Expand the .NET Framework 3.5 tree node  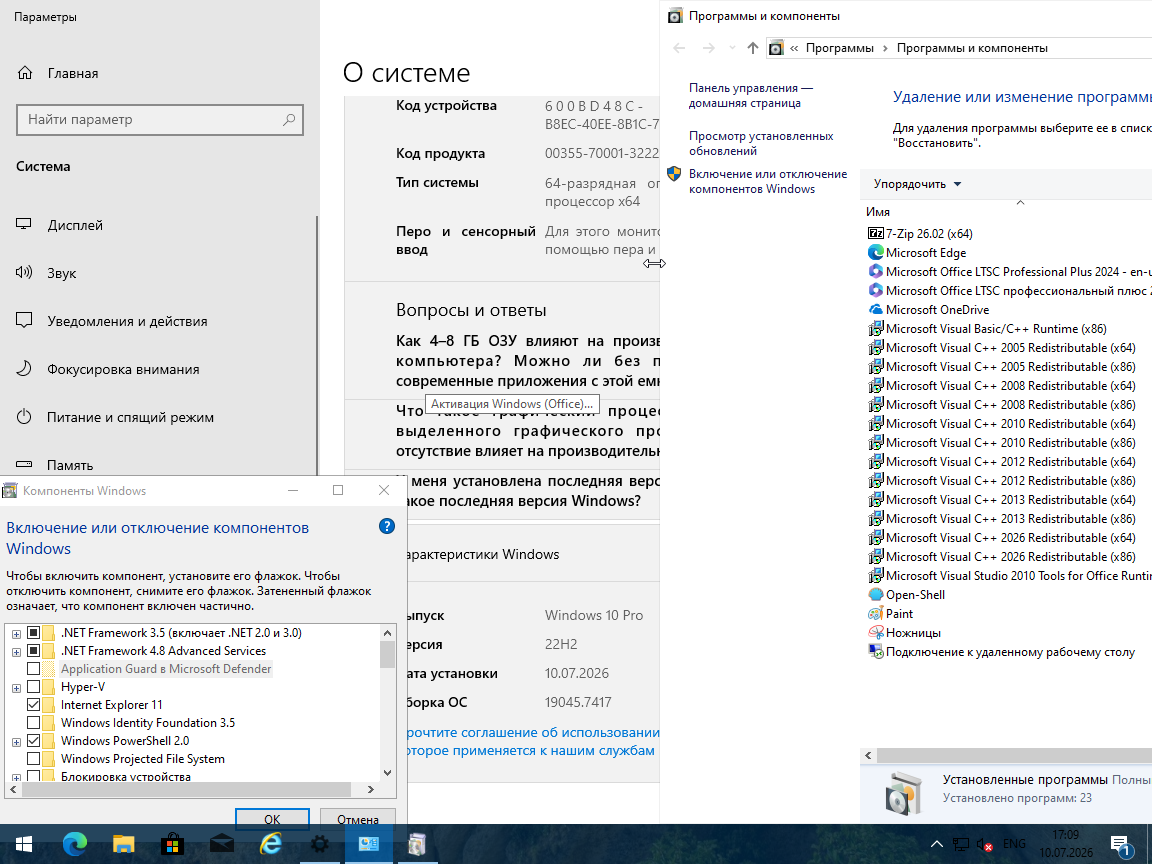tap(16, 633)
